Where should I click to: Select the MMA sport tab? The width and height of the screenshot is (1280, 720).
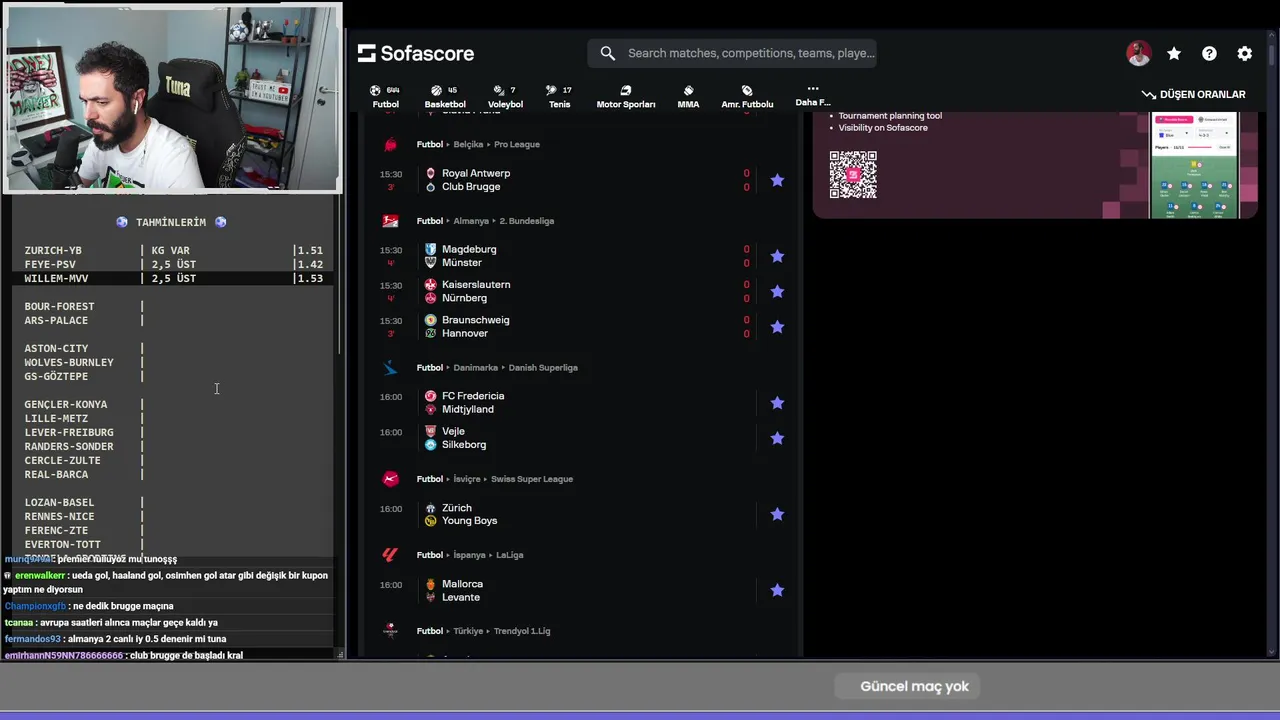[x=688, y=97]
